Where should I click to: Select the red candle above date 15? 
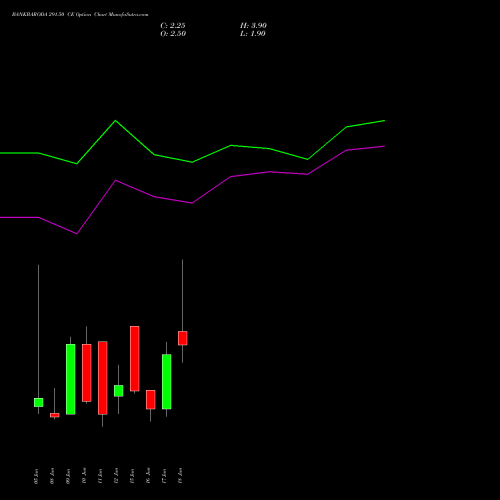tap(135, 358)
